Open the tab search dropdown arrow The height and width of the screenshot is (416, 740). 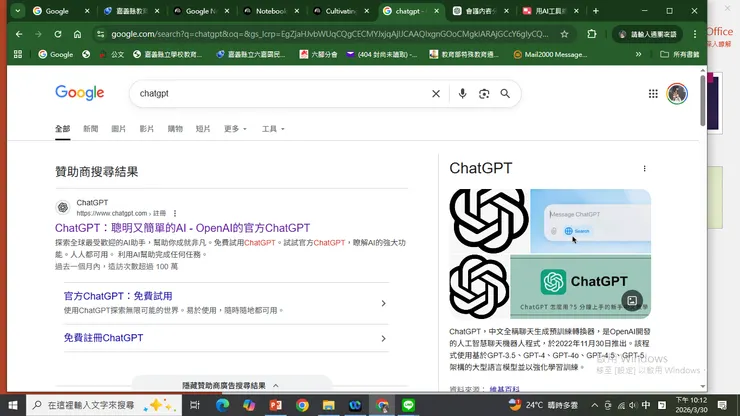[17, 11]
